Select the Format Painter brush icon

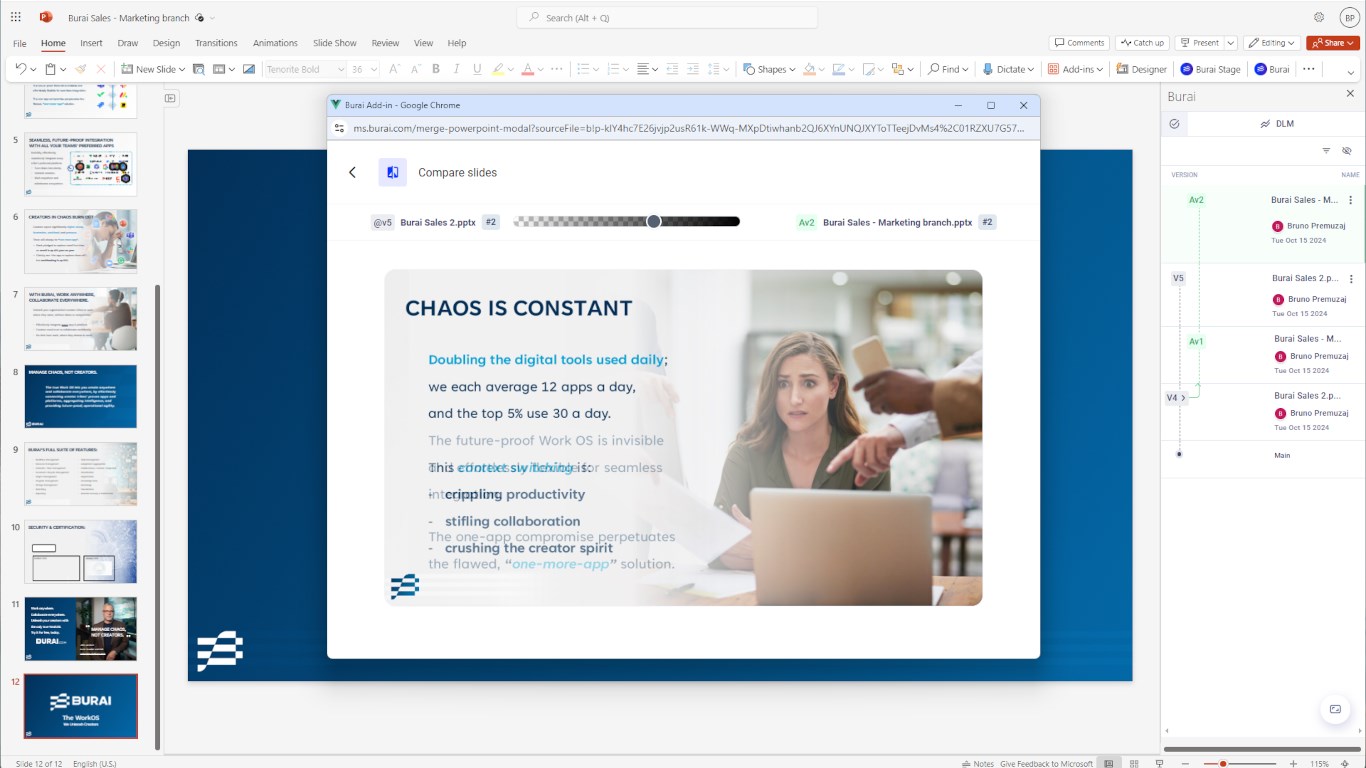point(81,69)
